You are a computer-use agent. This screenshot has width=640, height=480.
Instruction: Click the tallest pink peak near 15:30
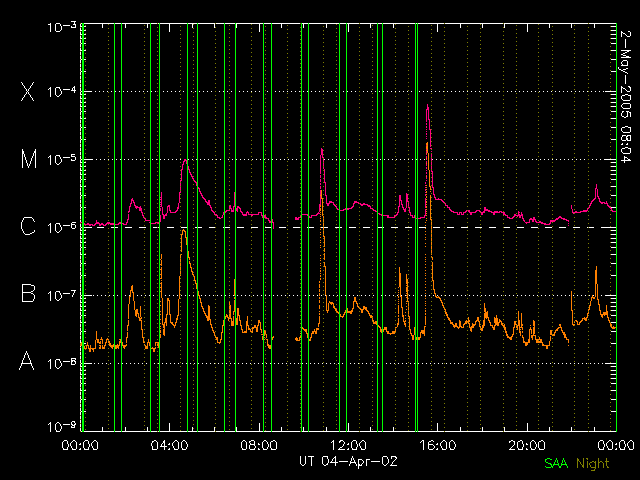pyautogui.click(x=427, y=106)
